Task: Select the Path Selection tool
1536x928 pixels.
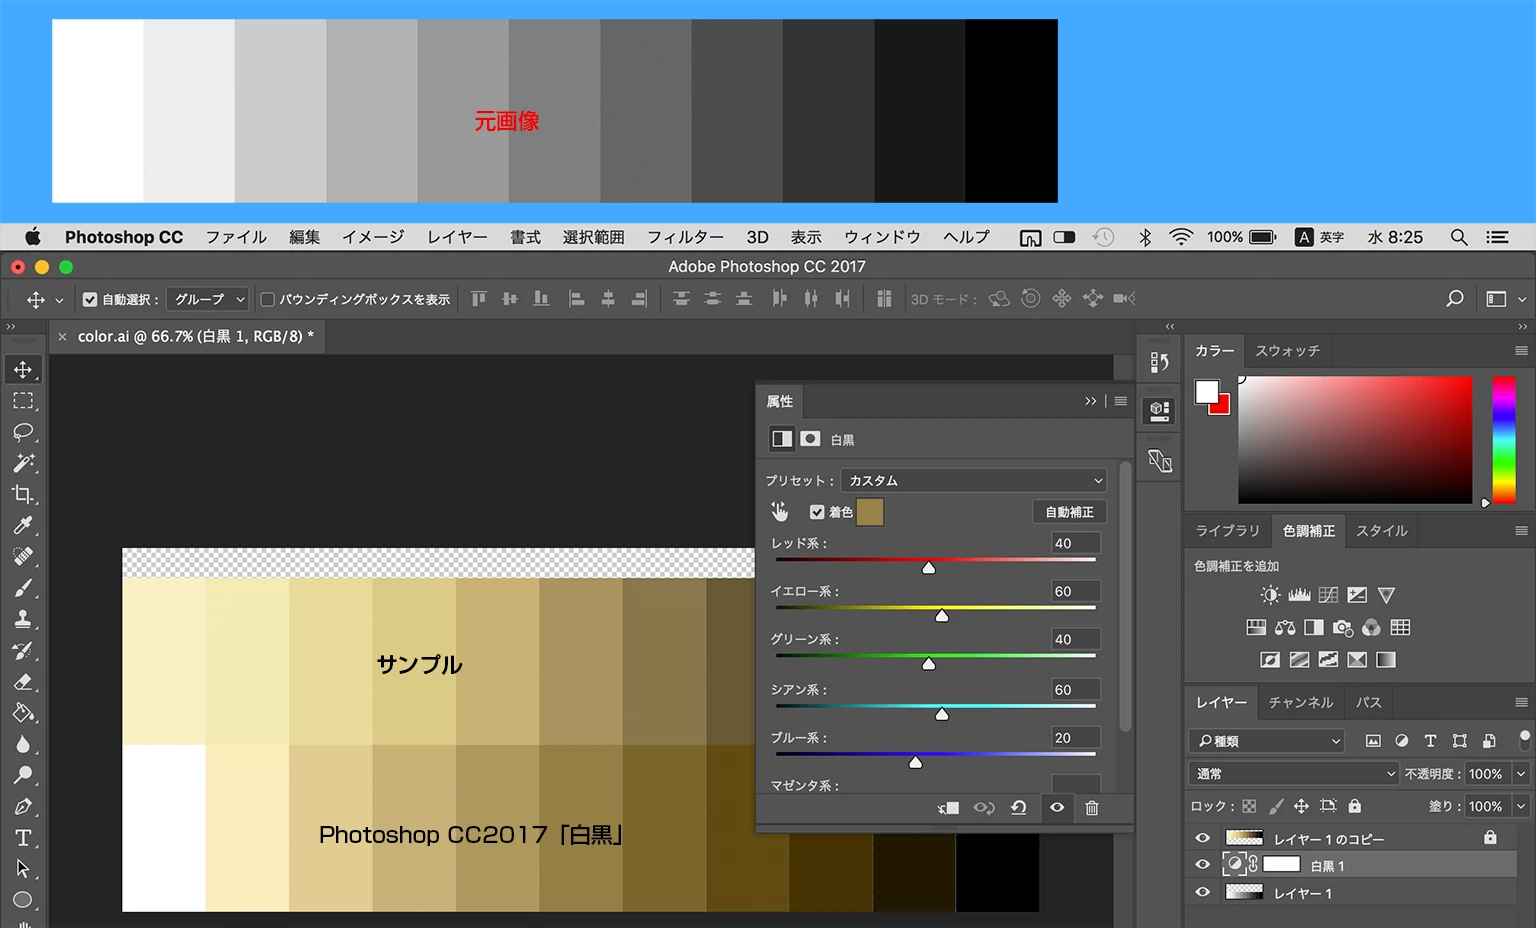Action: pyautogui.click(x=23, y=869)
